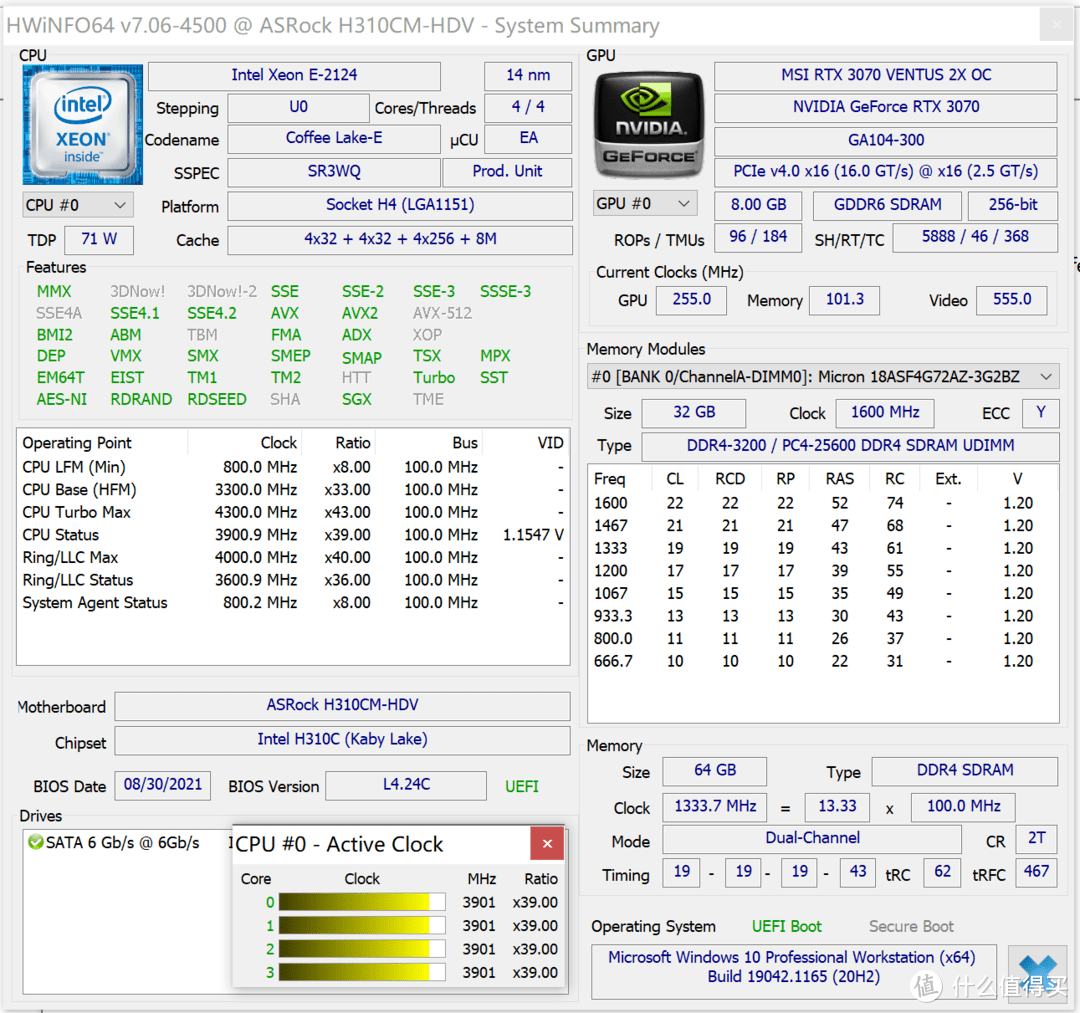Screen dimensions: 1080x1013
Task: Click the MSI RTX 3070 VENTUS 2X OC field
Action: pyautogui.click(x=886, y=75)
